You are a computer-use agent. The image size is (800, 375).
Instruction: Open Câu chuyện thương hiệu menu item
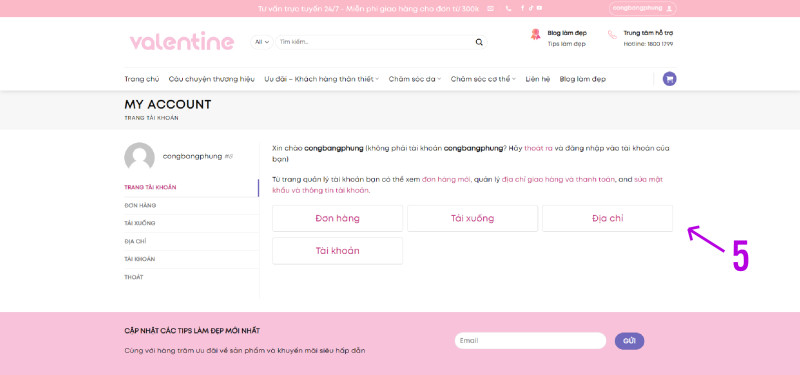coord(212,79)
